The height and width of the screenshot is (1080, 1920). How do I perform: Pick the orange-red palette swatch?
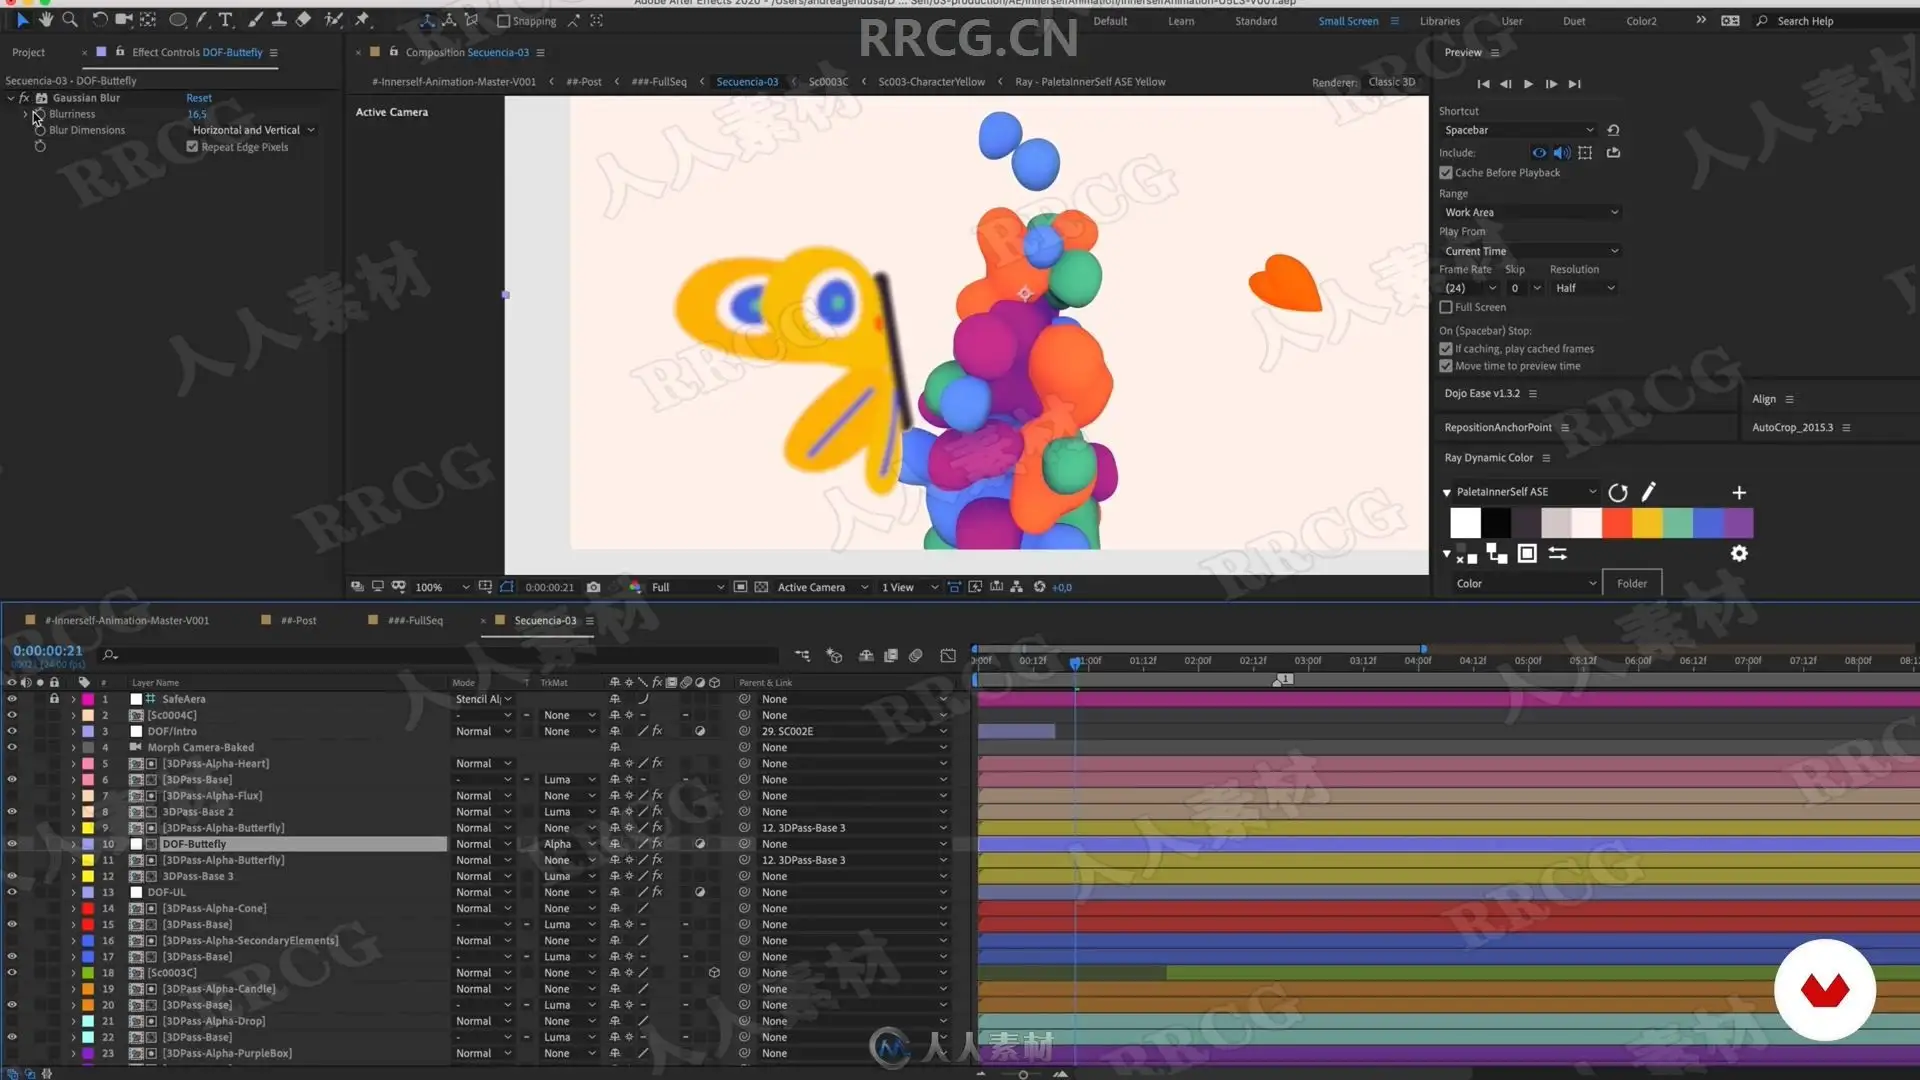(1616, 522)
